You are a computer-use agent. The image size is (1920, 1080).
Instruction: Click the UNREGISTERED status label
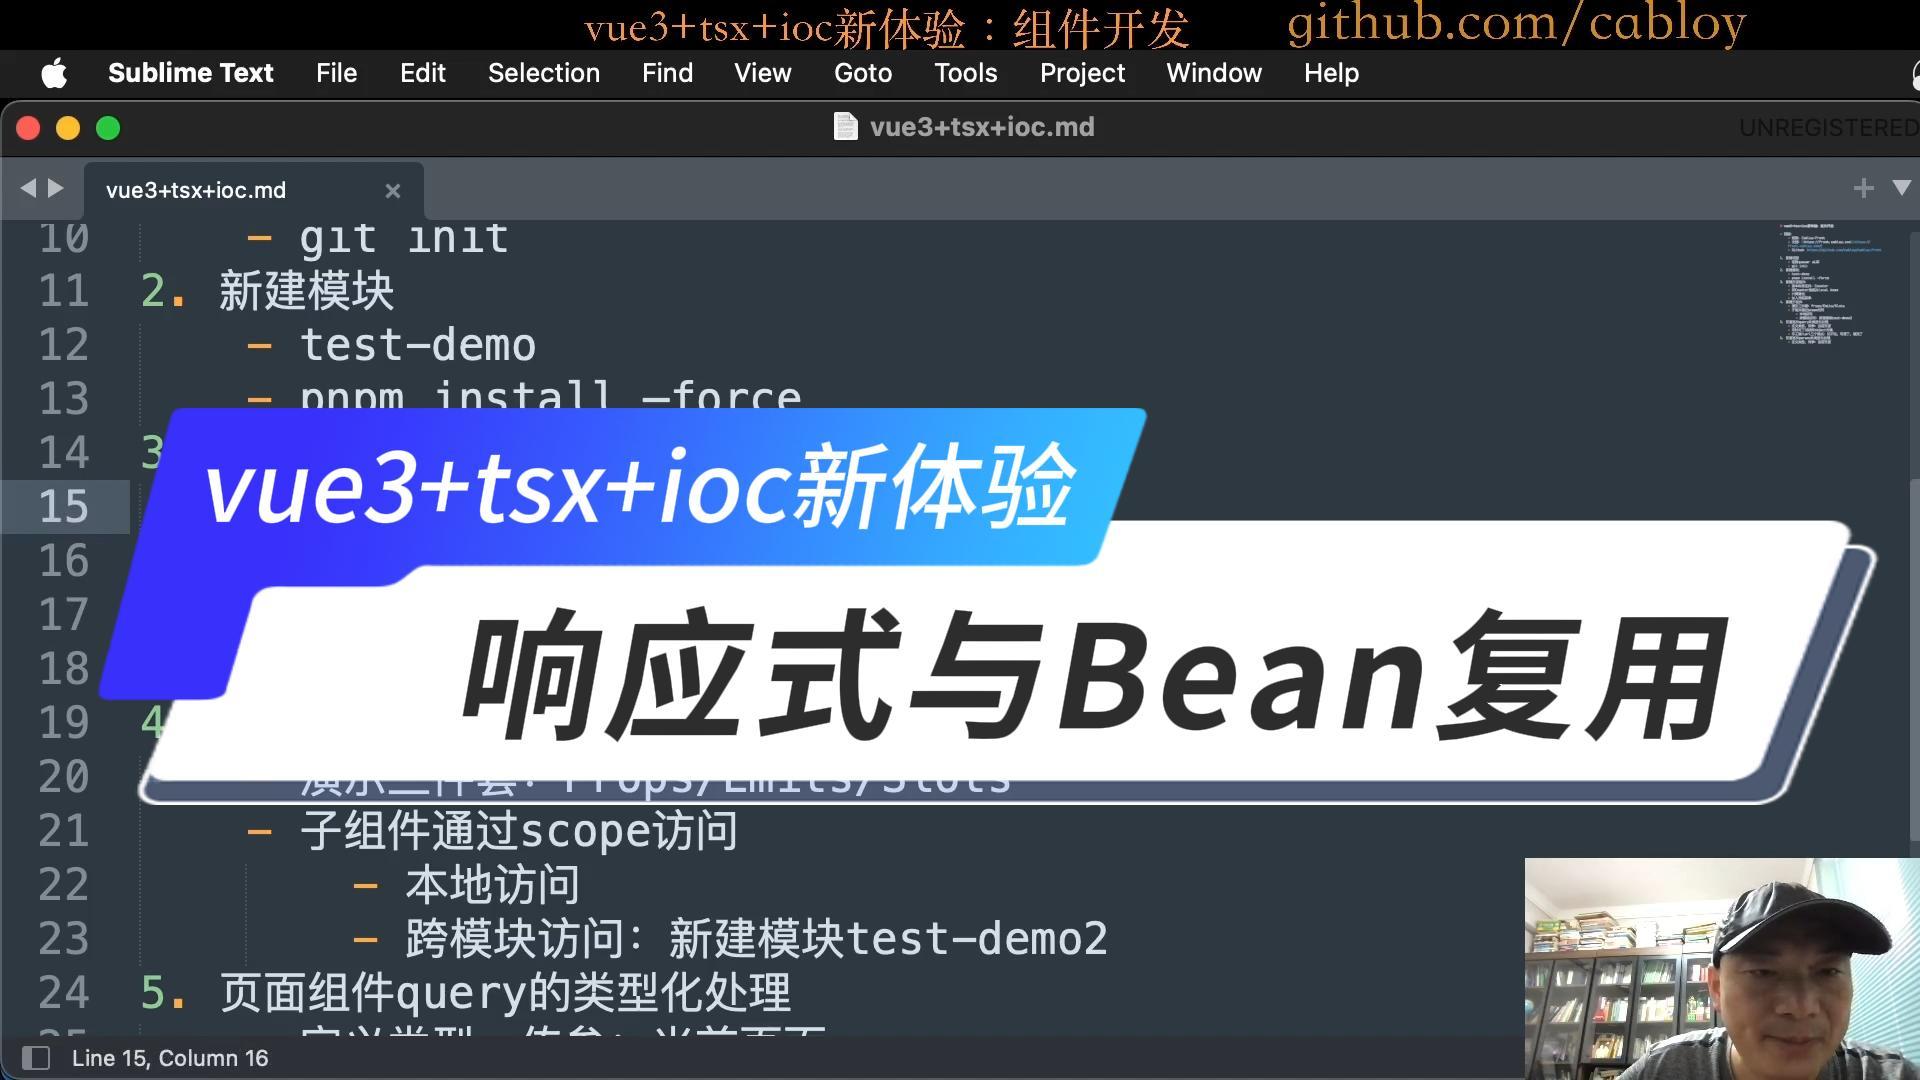pos(1826,127)
